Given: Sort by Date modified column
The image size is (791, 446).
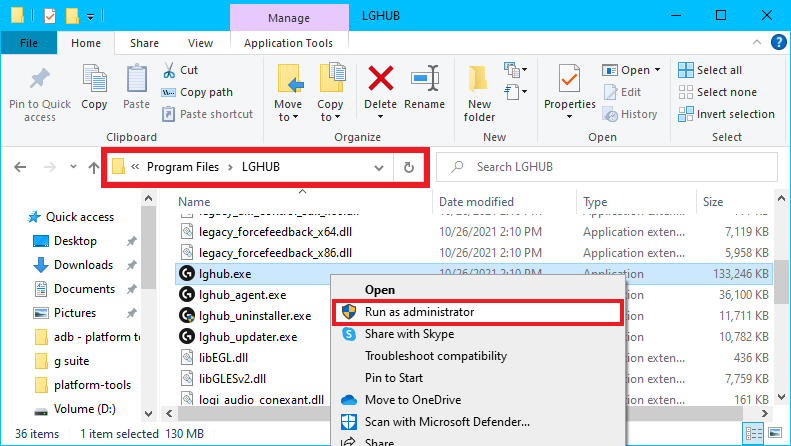Looking at the screenshot, I should click(476, 202).
